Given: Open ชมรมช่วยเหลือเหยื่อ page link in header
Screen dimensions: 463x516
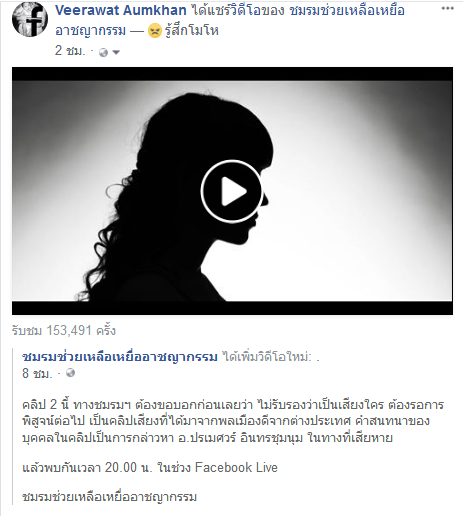Looking at the screenshot, I should 347,10.
